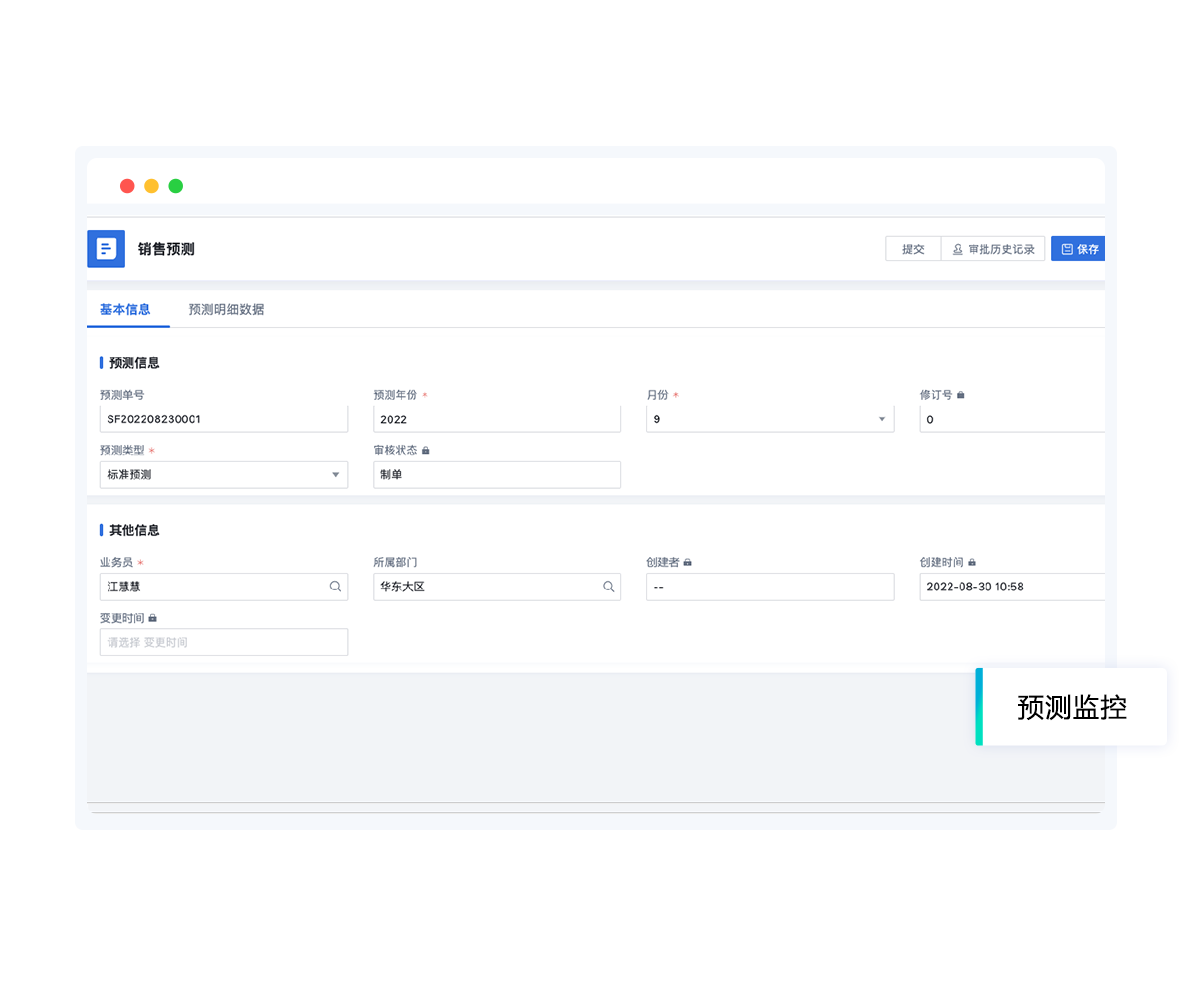Screen dimensions: 1200x1000
Task: Click the lock icon next to 修订号
Action: pyautogui.click(x=961, y=395)
